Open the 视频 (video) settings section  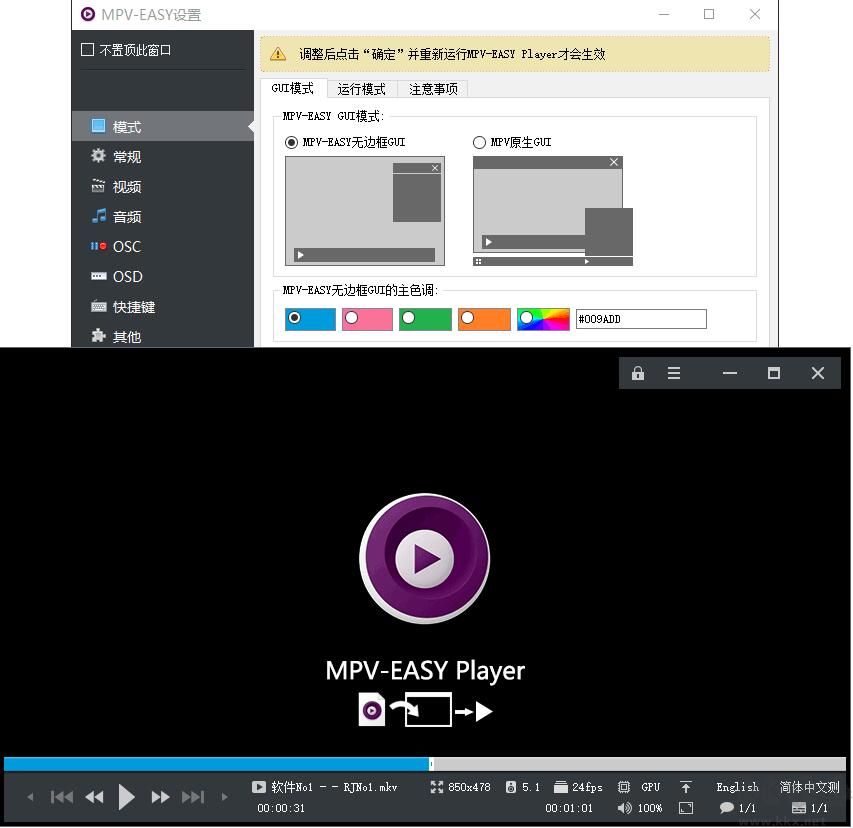tap(126, 186)
